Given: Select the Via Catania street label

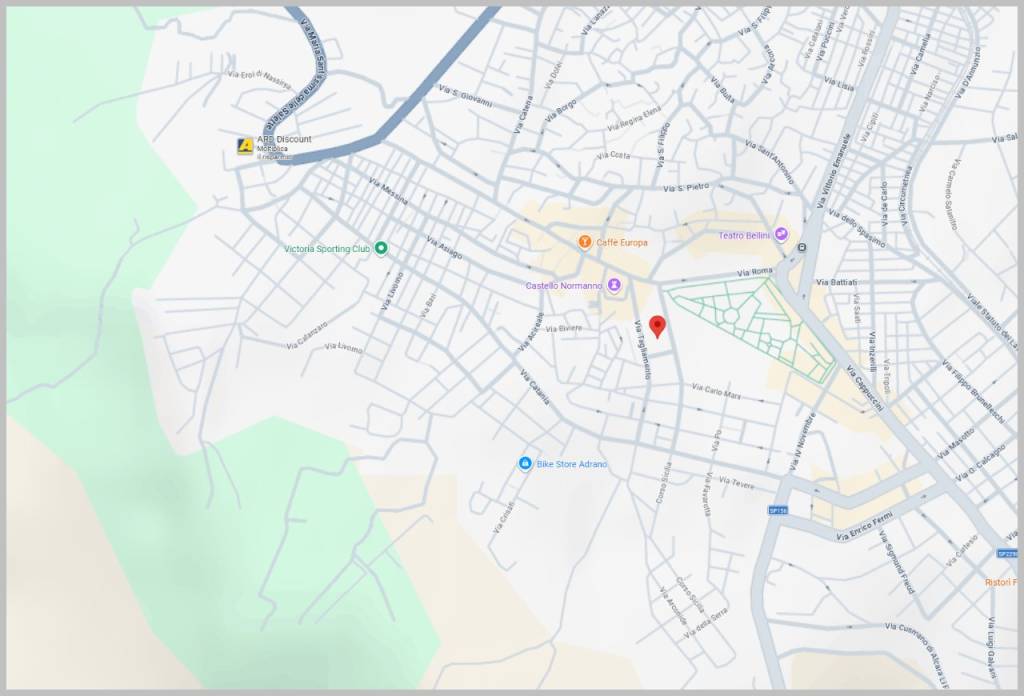Looking at the screenshot, I should click(534, 387).
